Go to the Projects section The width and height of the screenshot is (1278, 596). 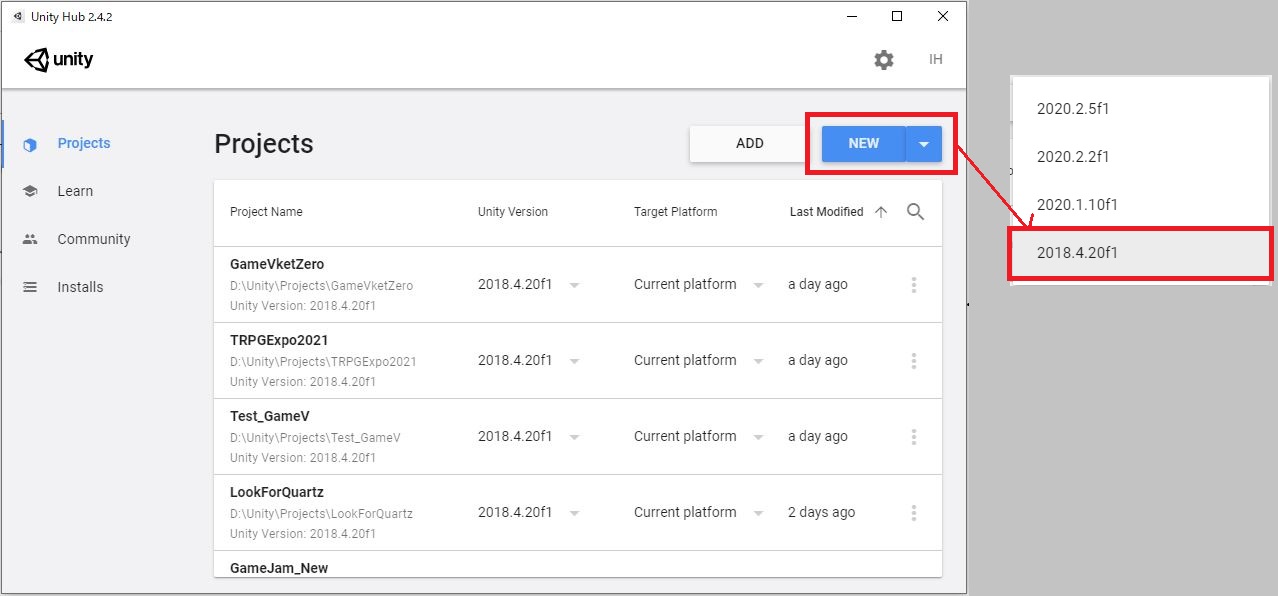[x=84, y=143]
